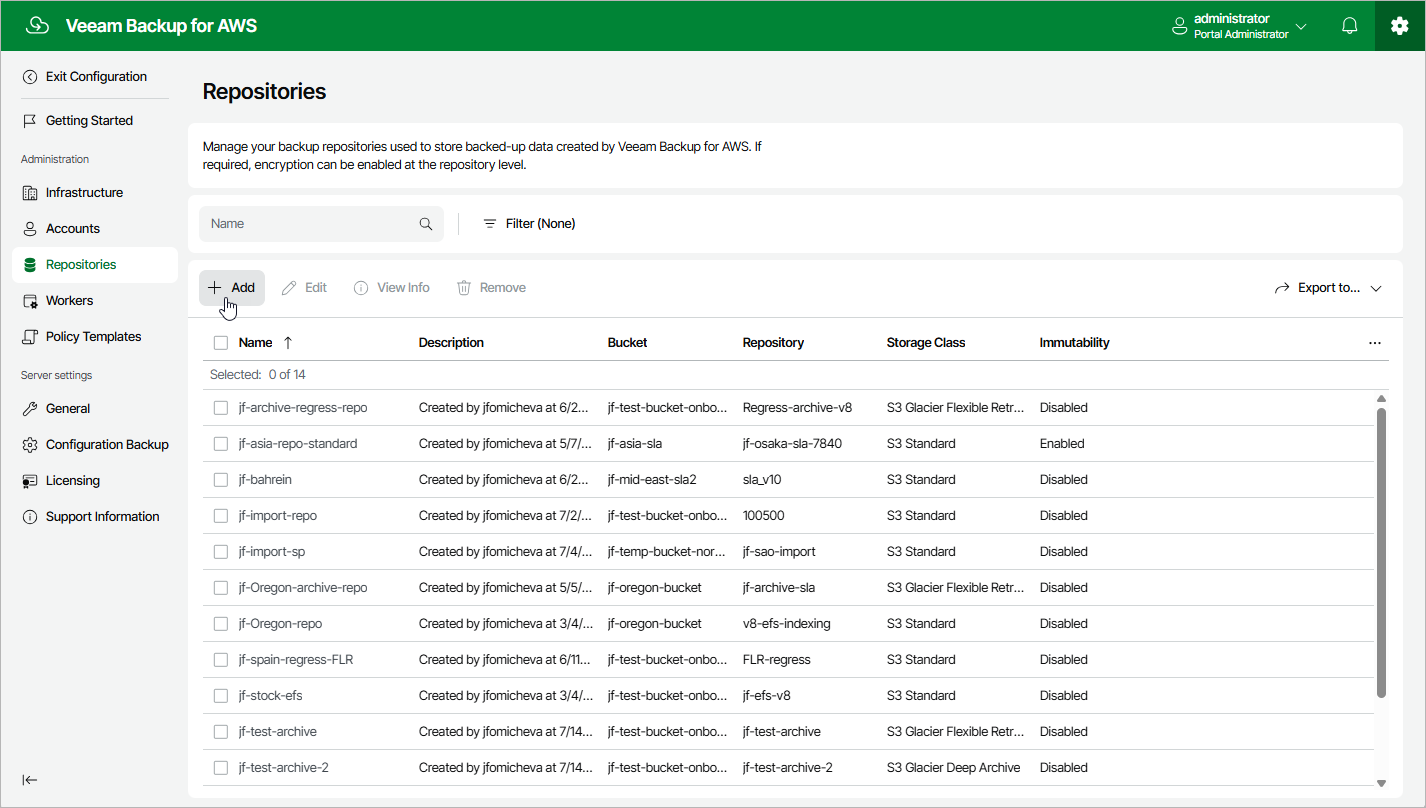Expand the administrator account dropdown chevron

(1301, 26)
